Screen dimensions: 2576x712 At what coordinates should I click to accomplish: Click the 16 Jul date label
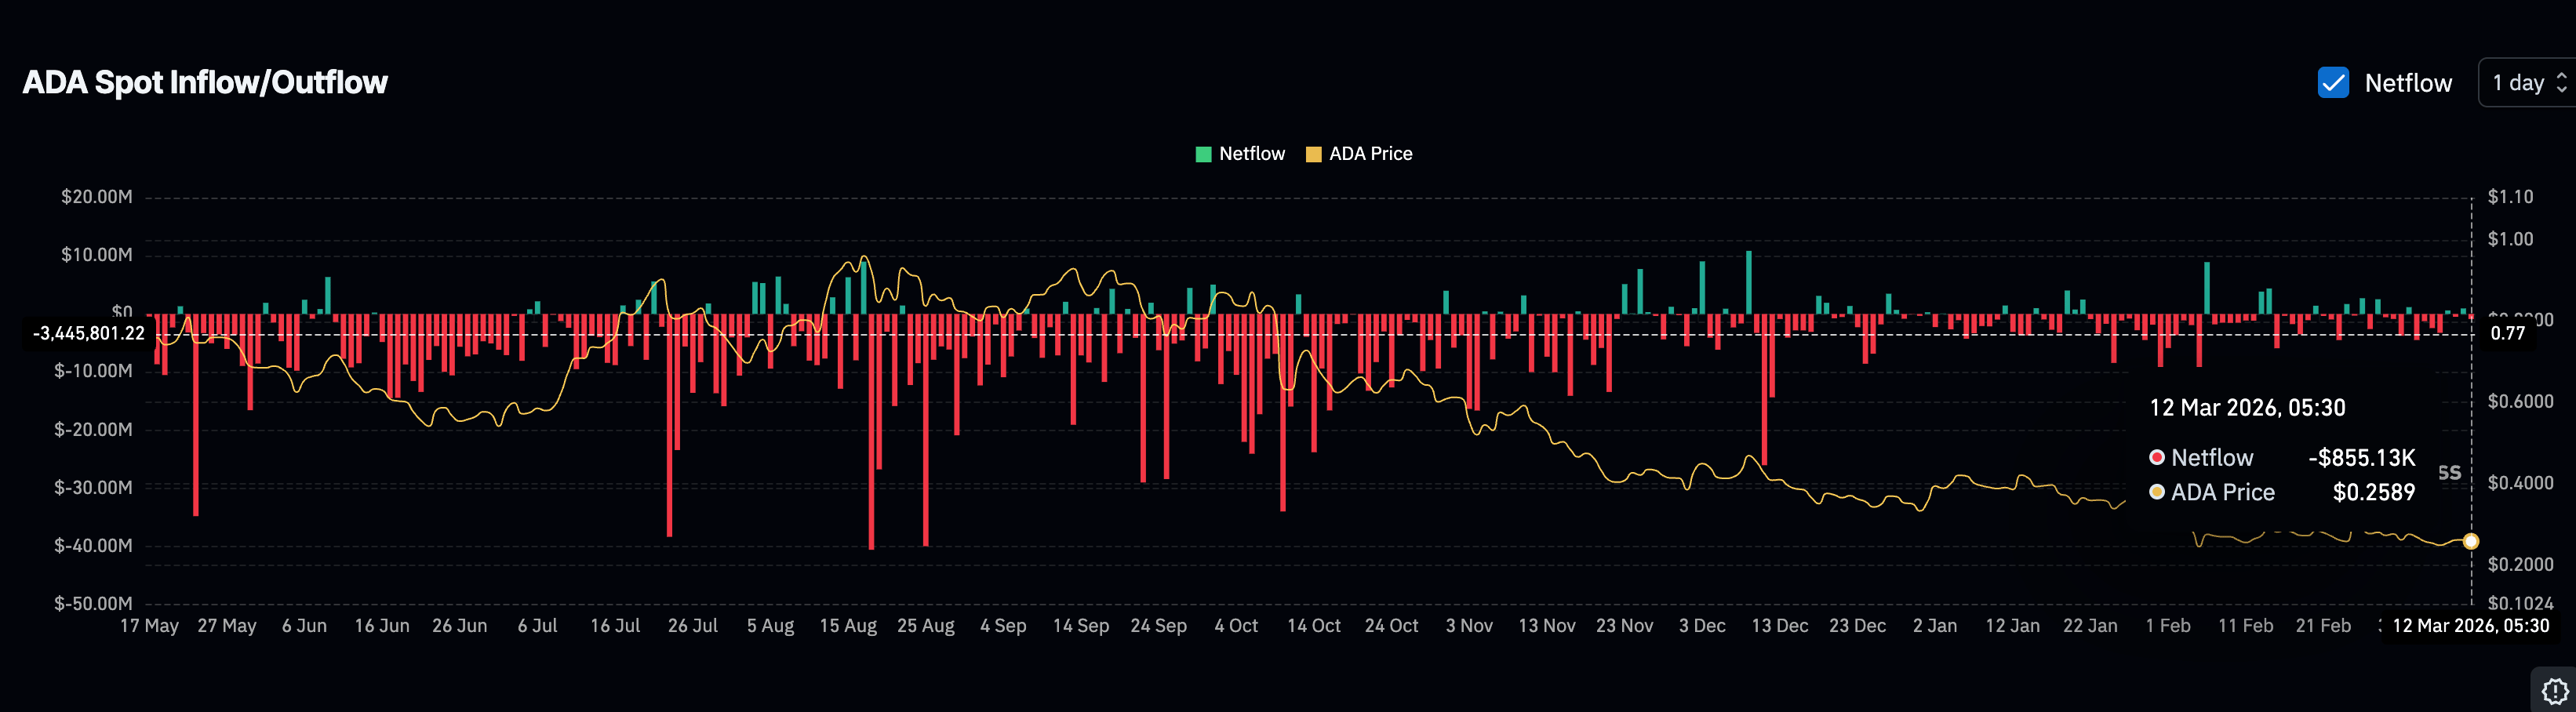[615, 626]
